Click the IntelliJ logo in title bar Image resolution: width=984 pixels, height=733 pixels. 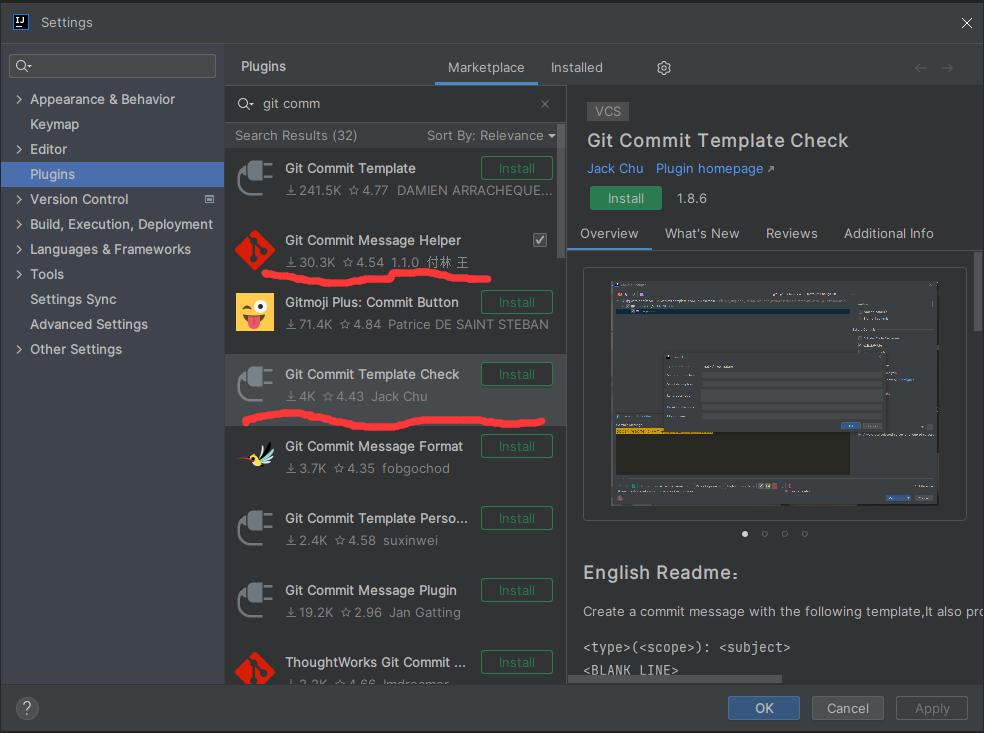(x=21, y=22)
